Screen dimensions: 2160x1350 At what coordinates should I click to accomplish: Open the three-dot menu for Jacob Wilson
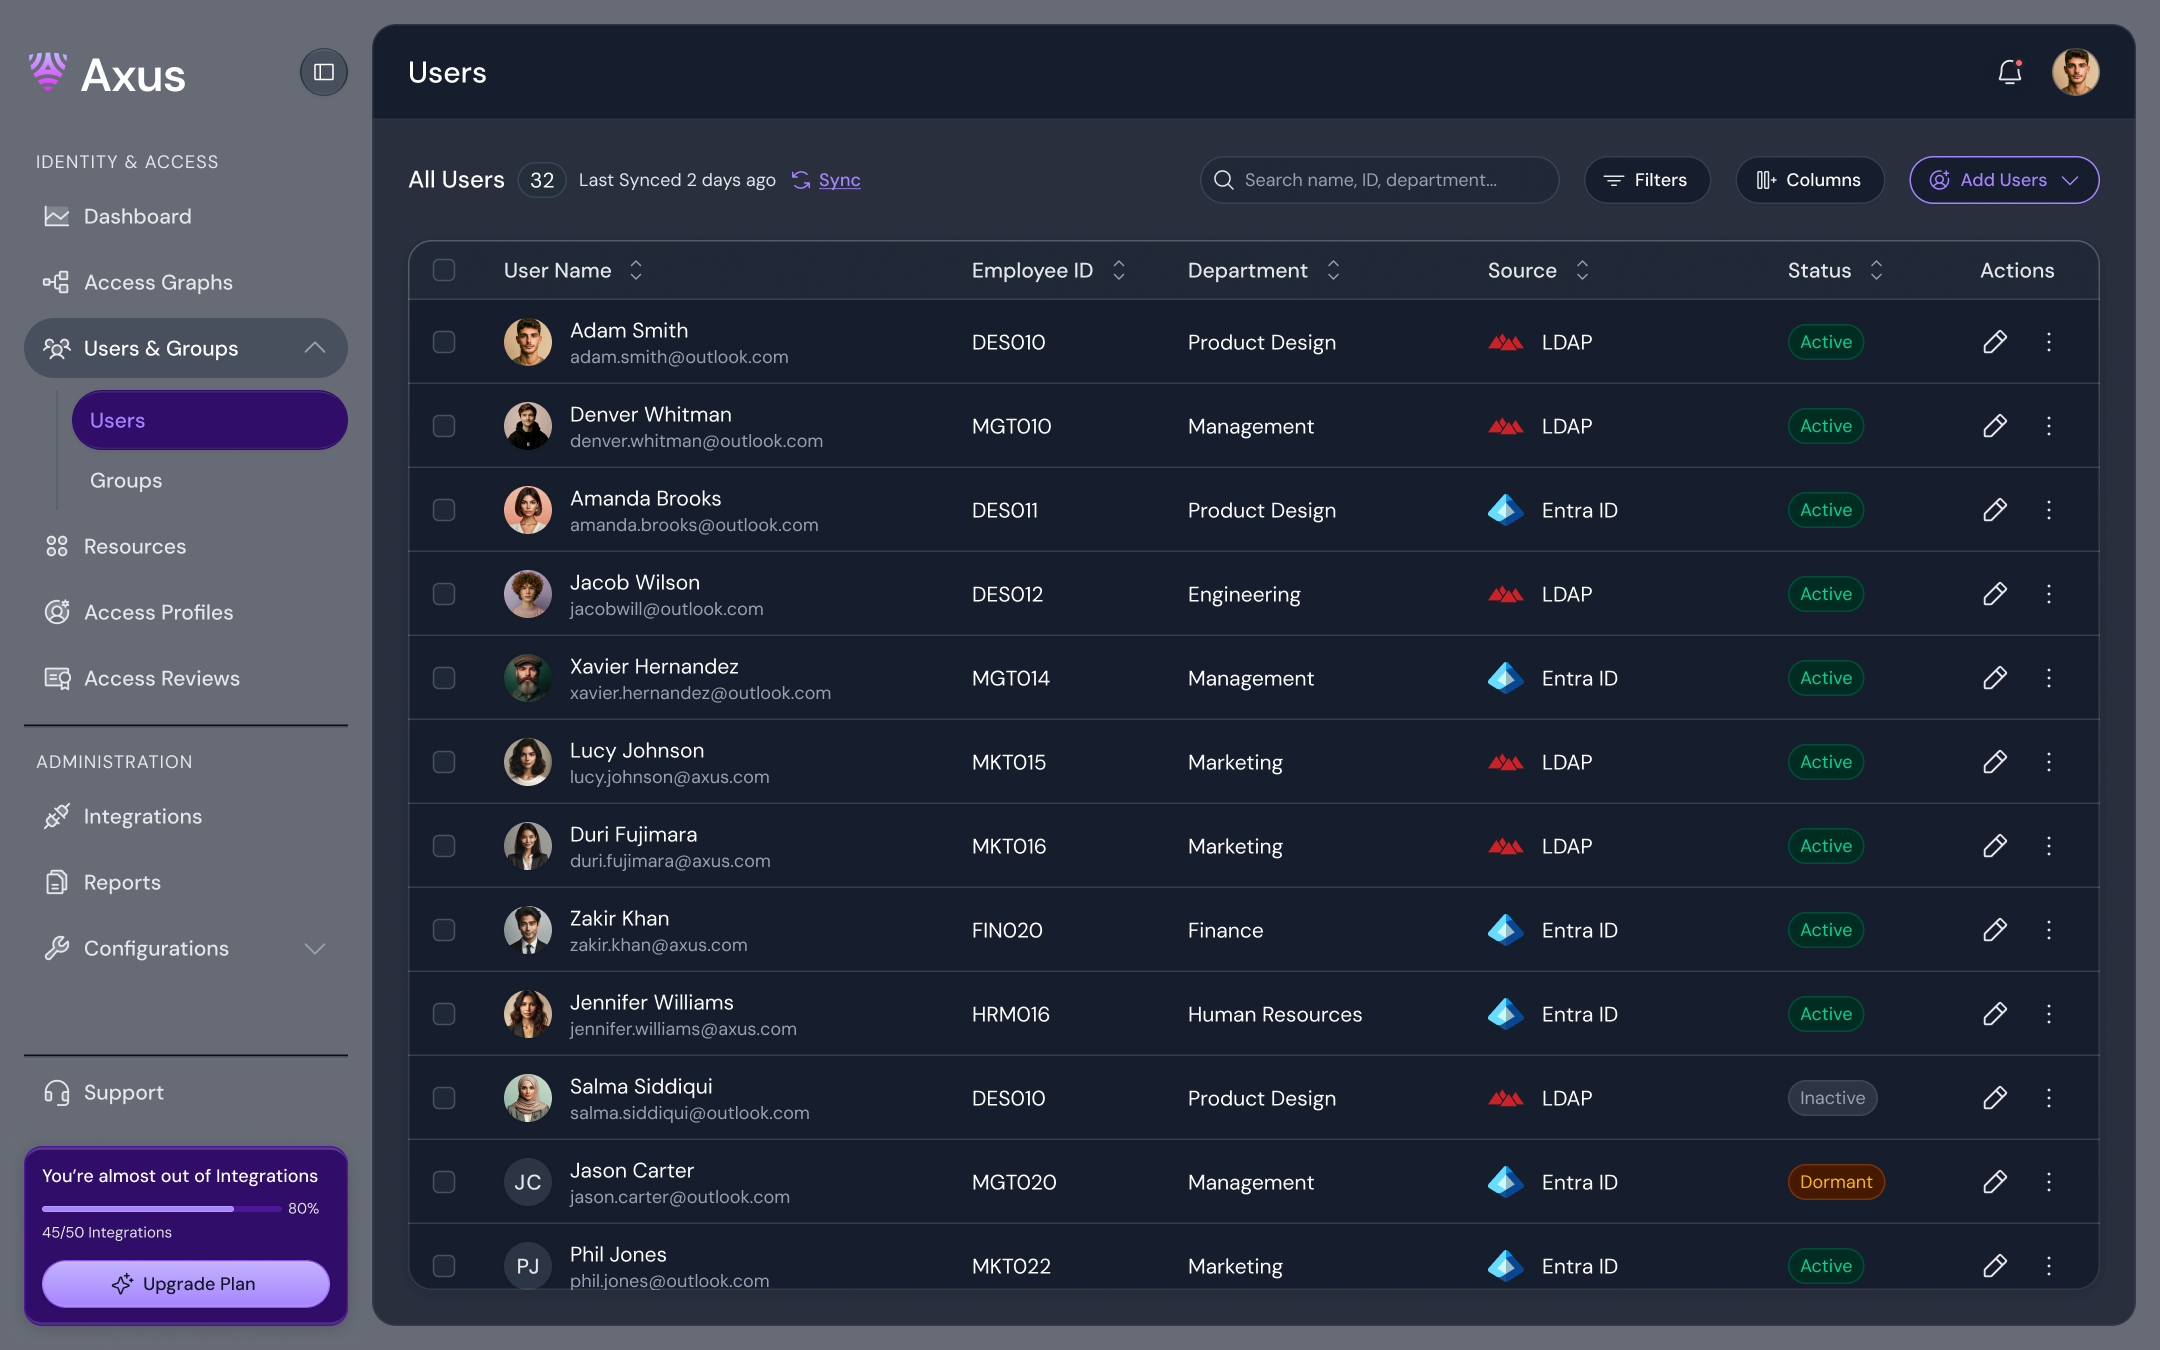2048,594
